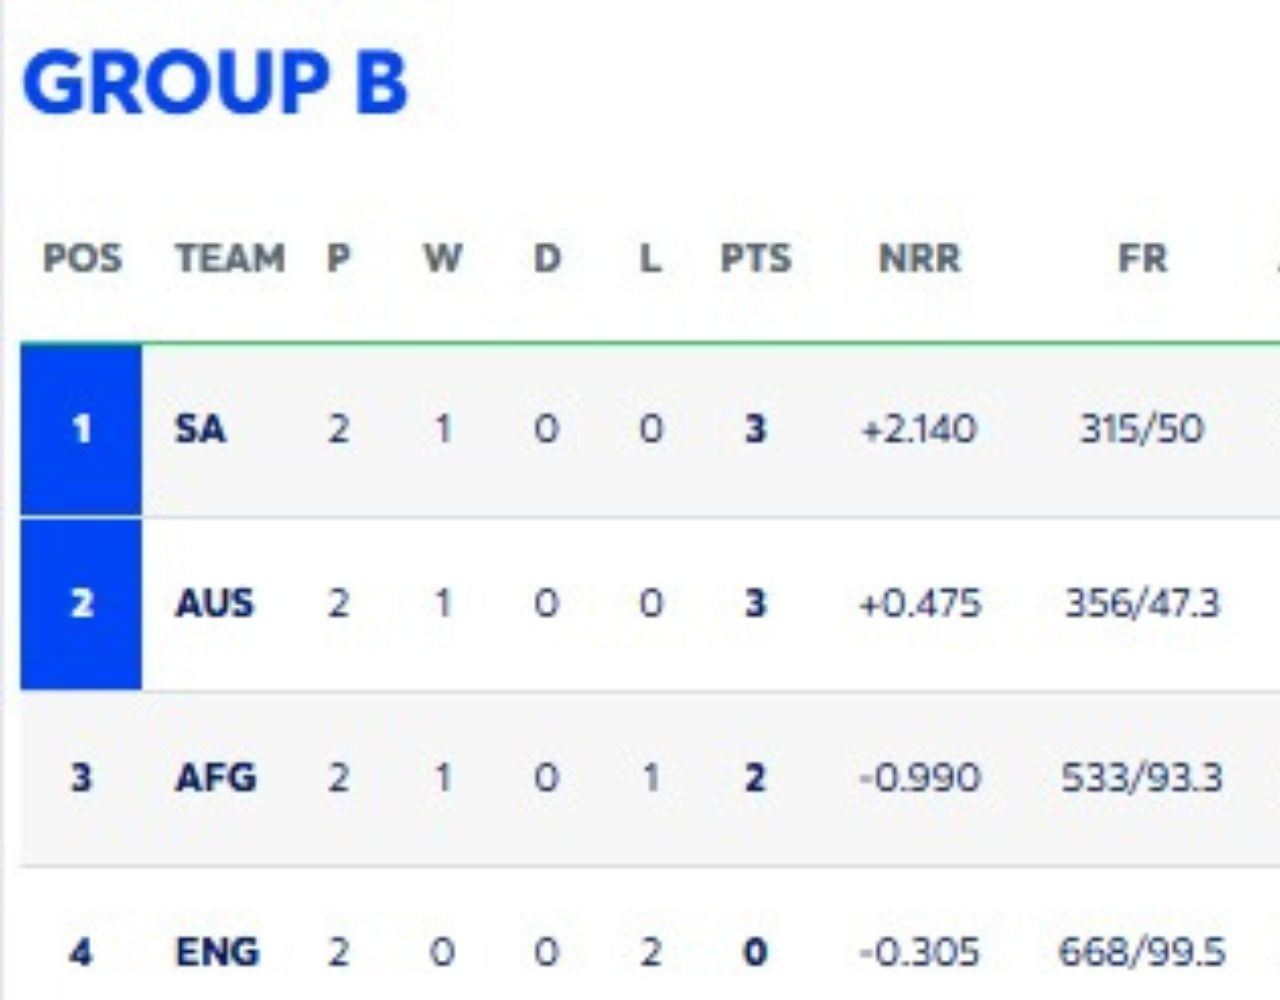Image resolution: width=1280 pixels, height=1000 pixels.
Task: Click AFG's points value 2
Action: click(x=755, y=778)
